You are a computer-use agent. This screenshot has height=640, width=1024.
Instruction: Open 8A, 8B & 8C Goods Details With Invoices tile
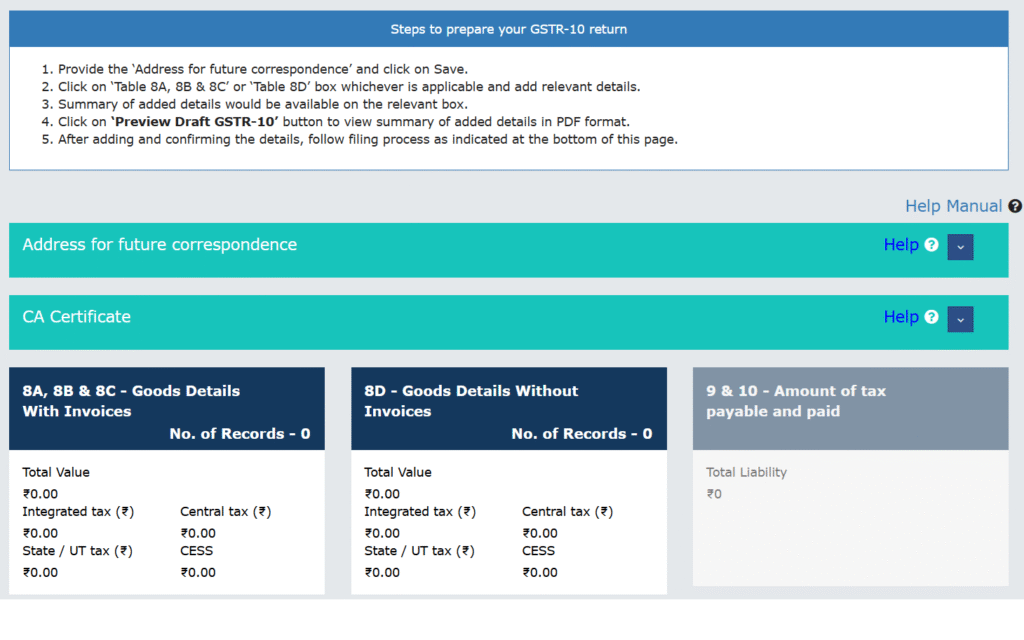pos(131,401)
